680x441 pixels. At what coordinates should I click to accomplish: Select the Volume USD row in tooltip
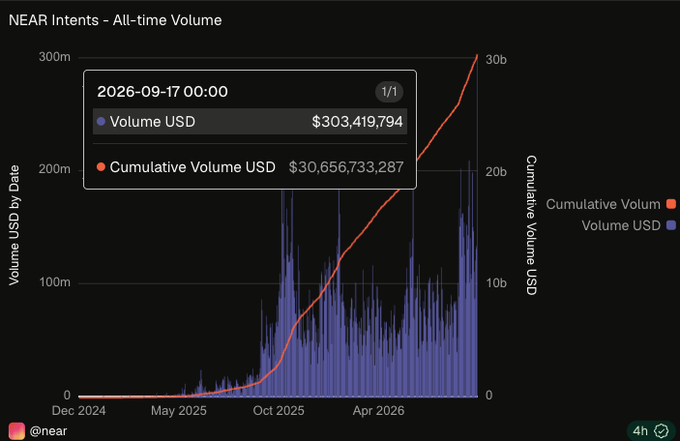click(x=250, y=121)
